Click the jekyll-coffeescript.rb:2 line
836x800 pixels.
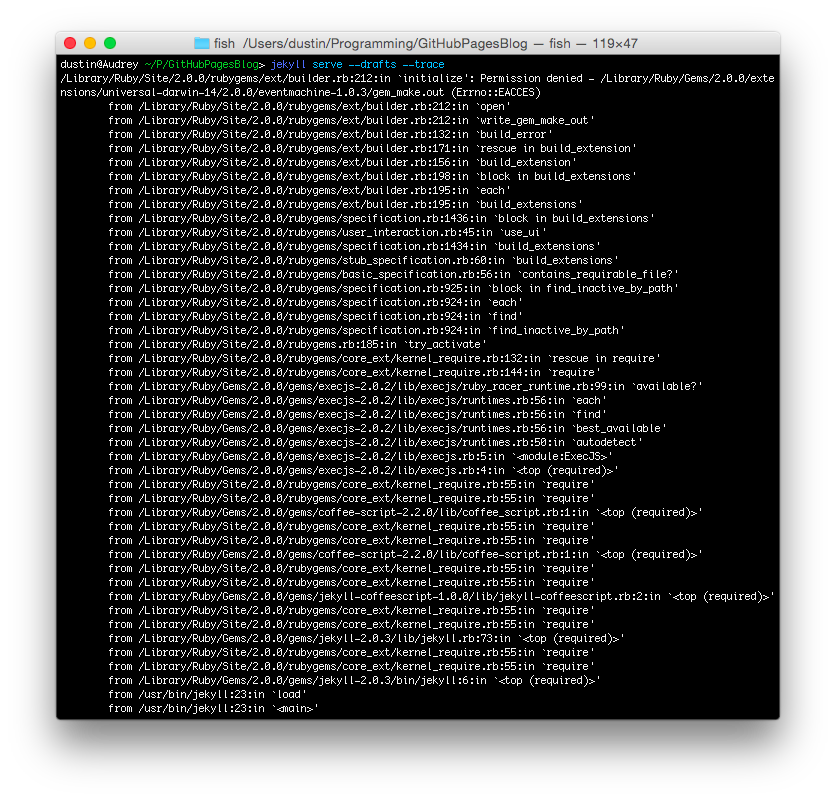click(x=441, y=596)
